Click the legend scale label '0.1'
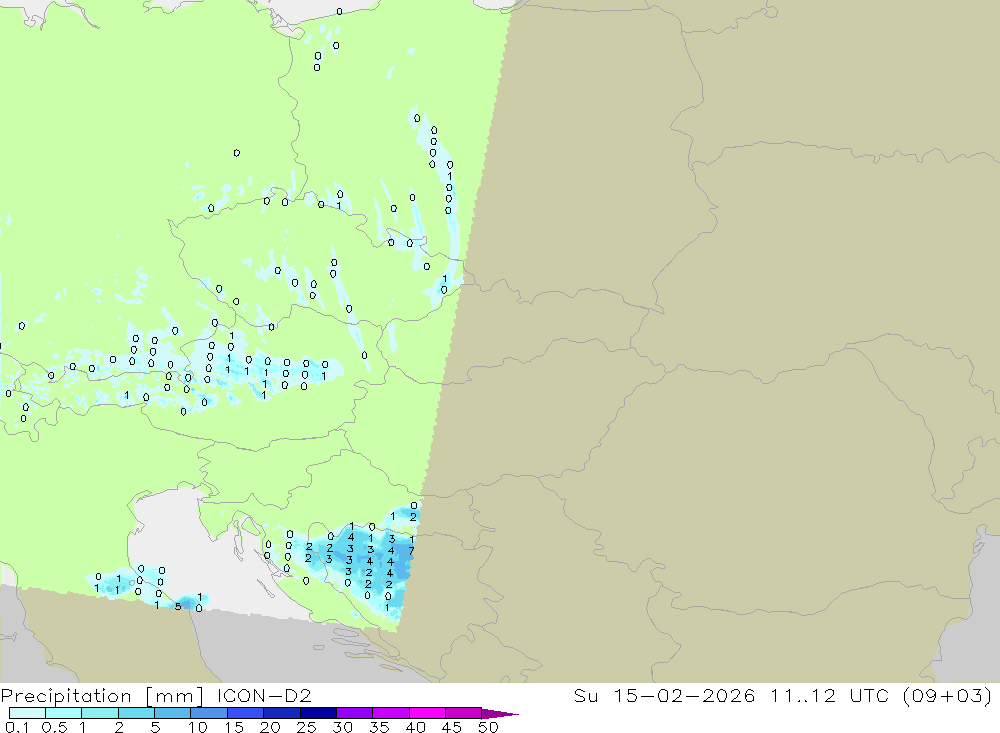The width and height of the screenshot is (1000, 733). pyautogui.click(x=17, y=727)
